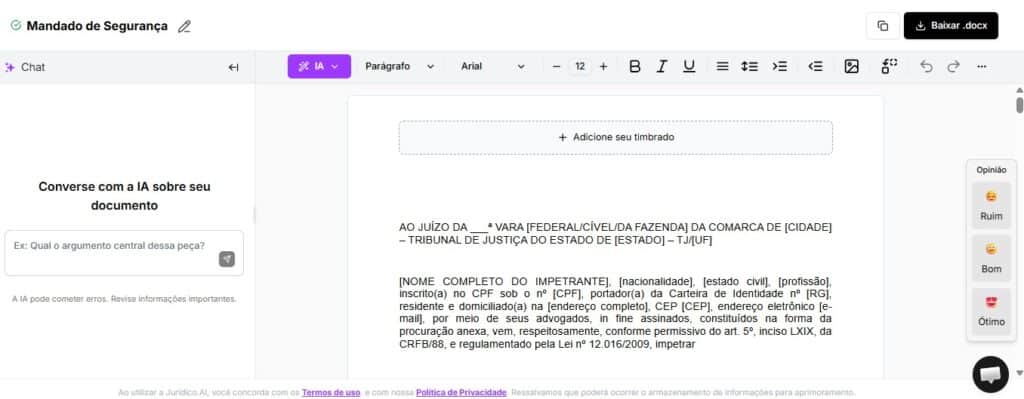Redo the last action
The width and height of the screenshot is (1024, 399).
point(953,67)
